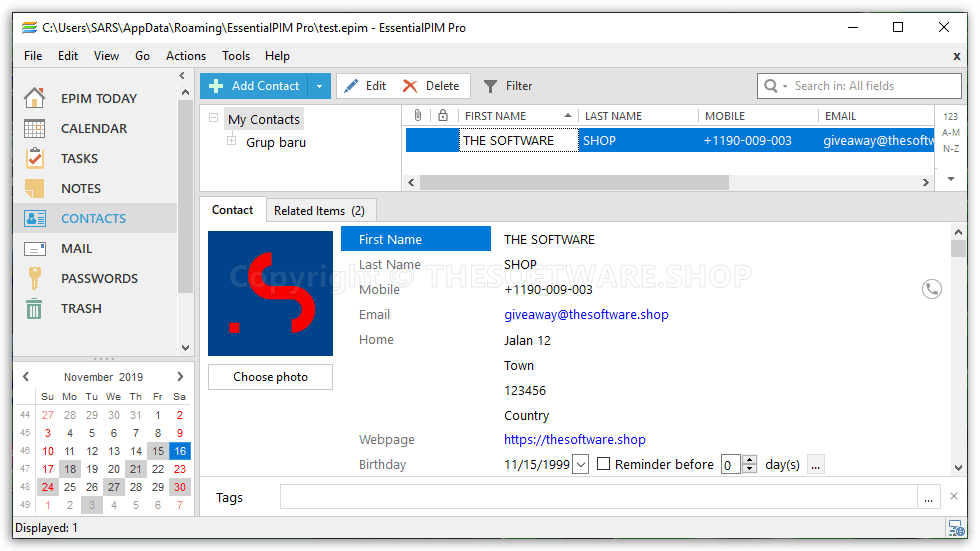Enable the Reminder before checkbox
The width and height of the screenshot is (980, 551).
coord(603,464)
